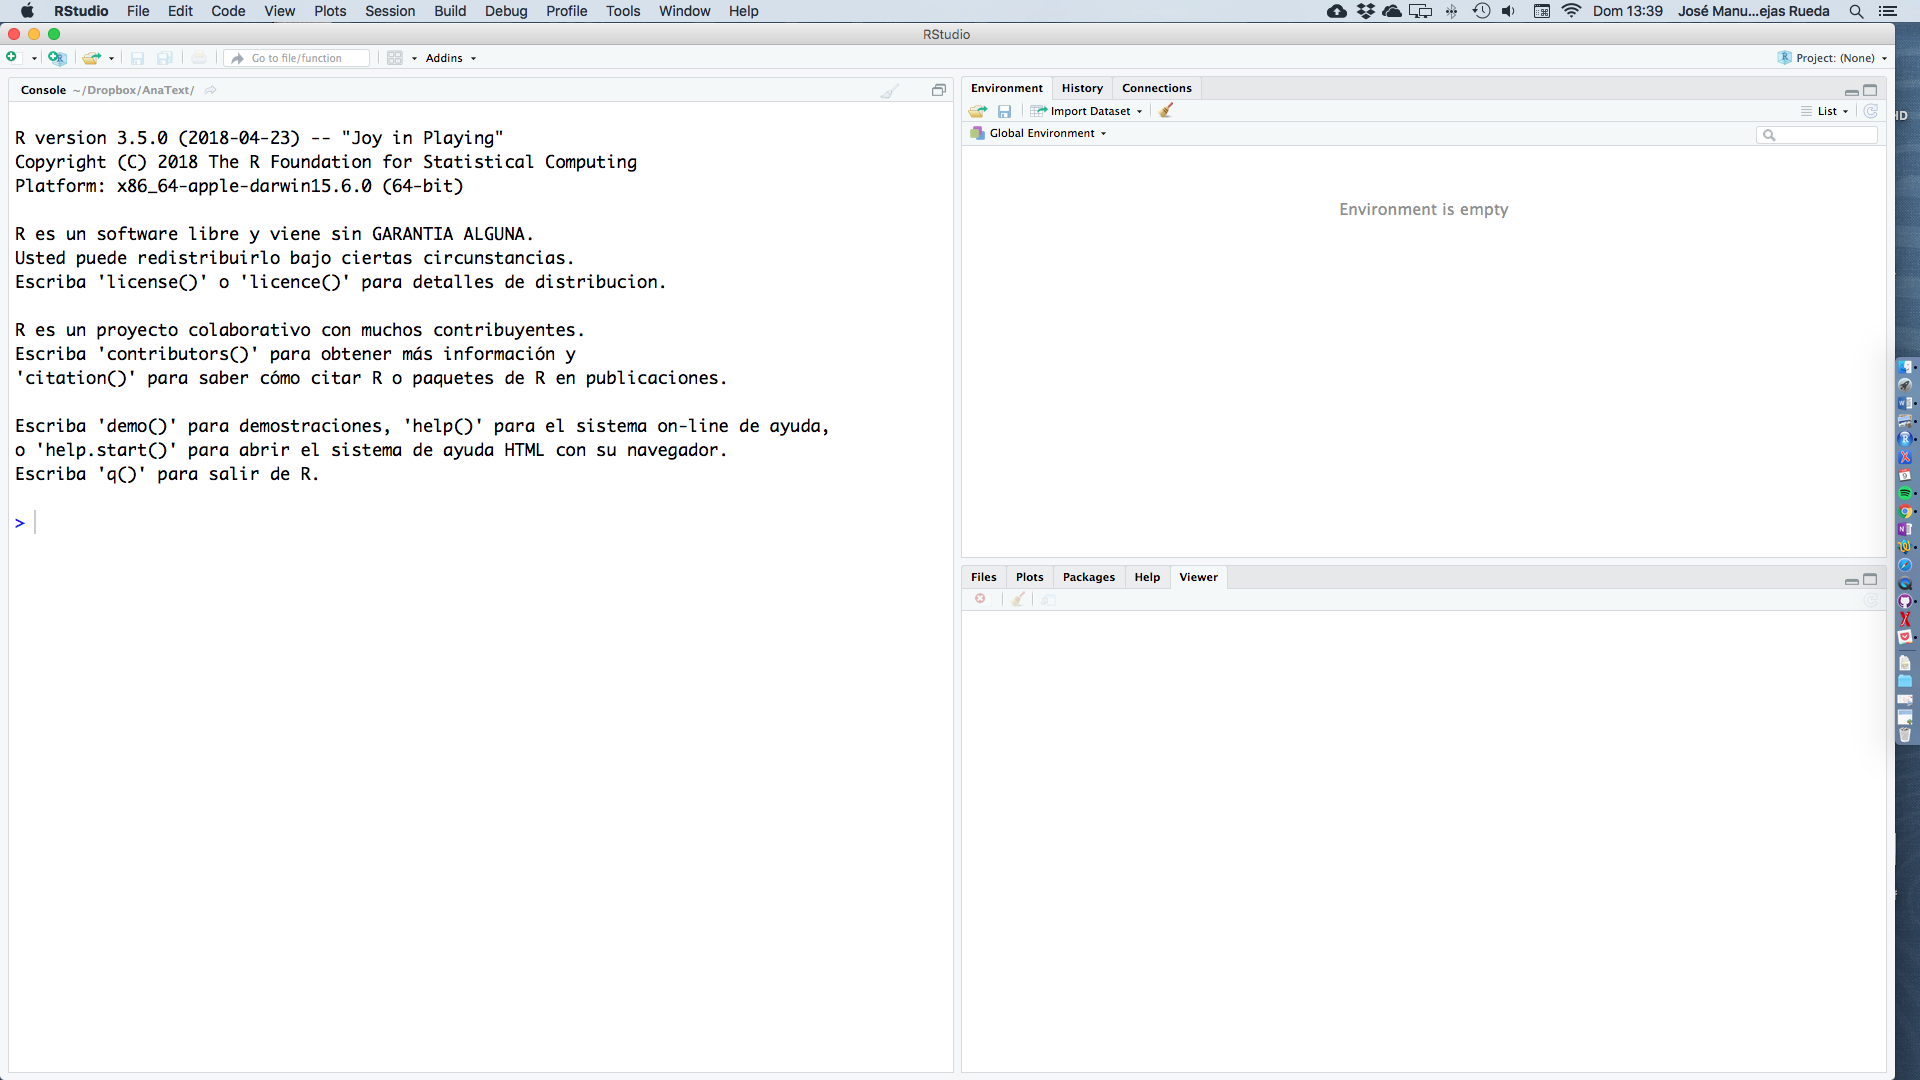Click the console prompt input line
The width and height of the screenshot is (1920, 1080).
click(x=480, y=522)
